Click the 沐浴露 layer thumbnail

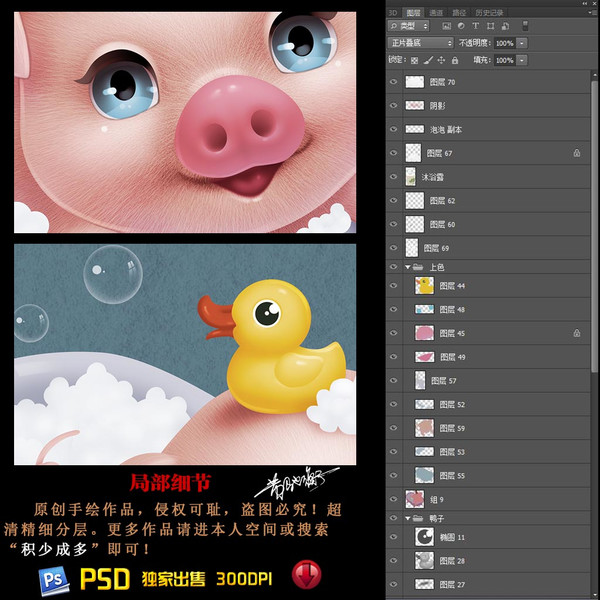410,177
